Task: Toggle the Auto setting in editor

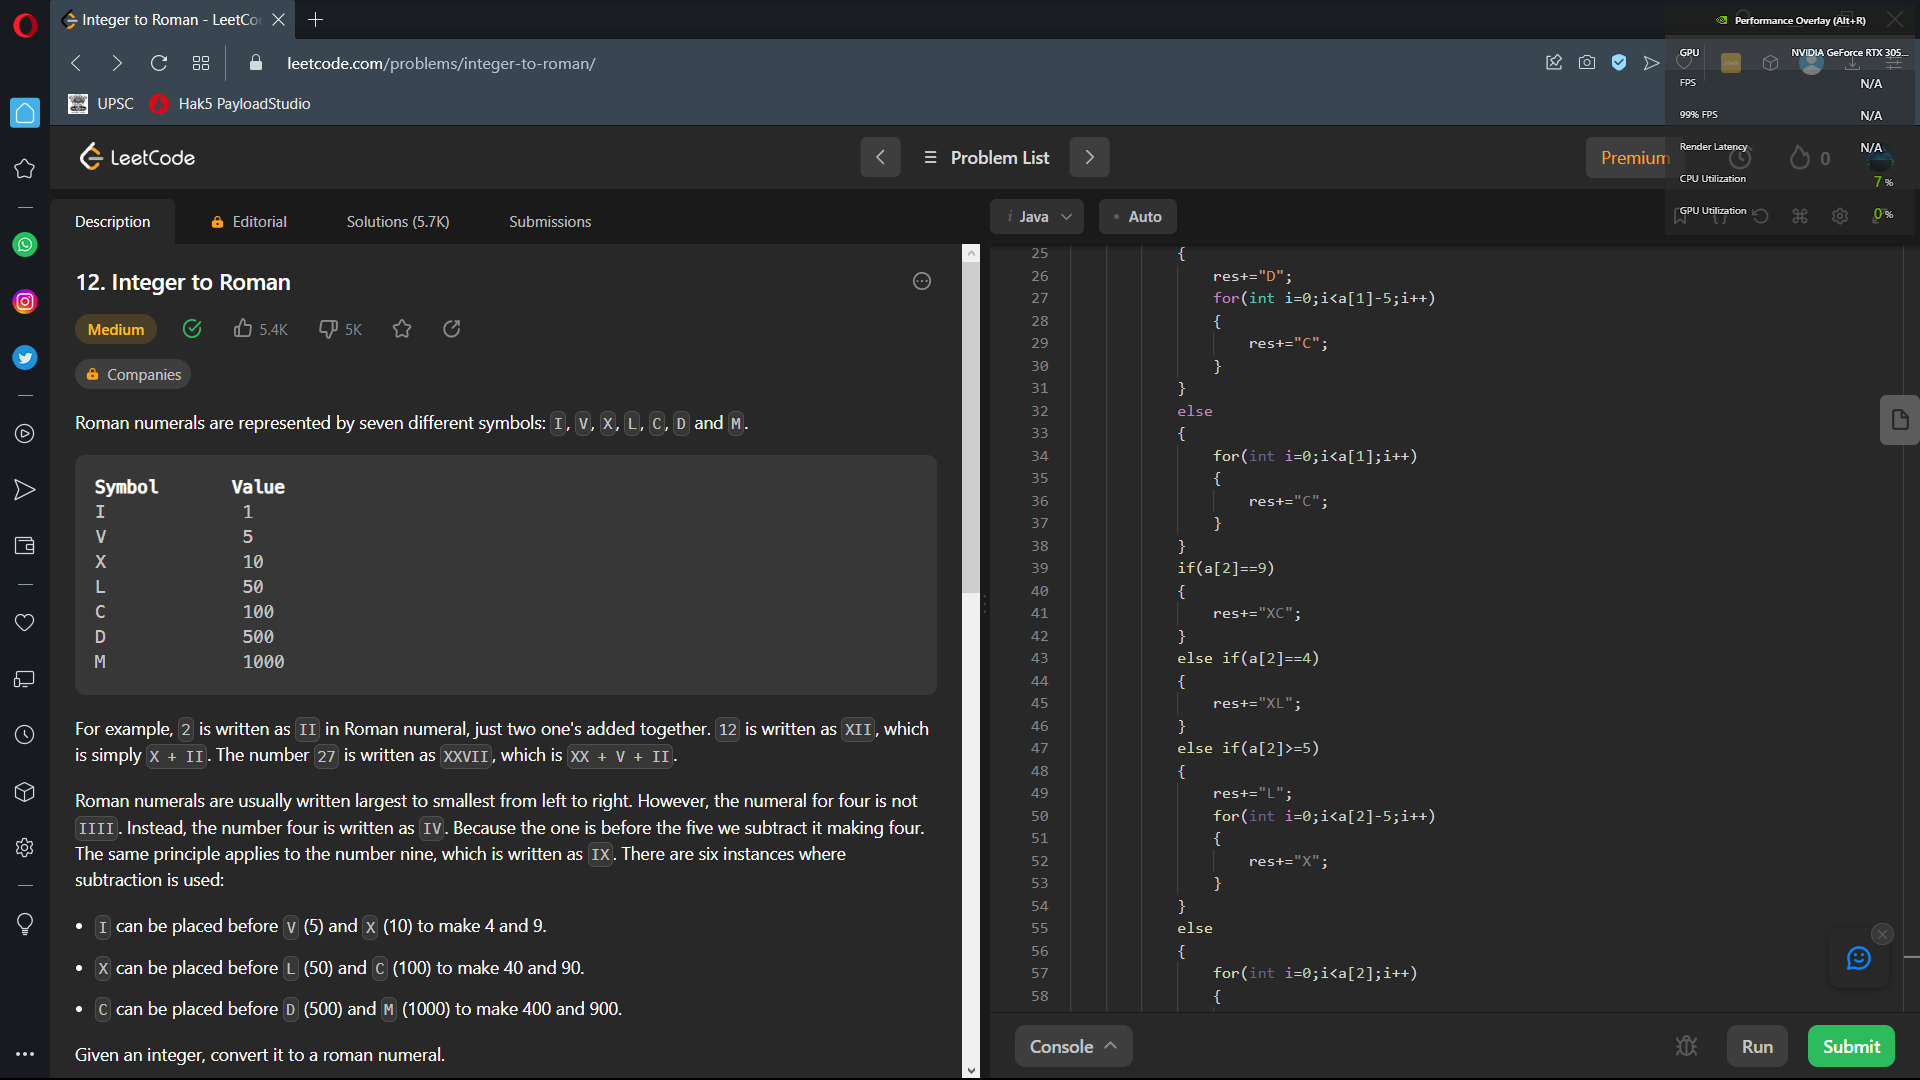Action: [x=1137, y=217]
